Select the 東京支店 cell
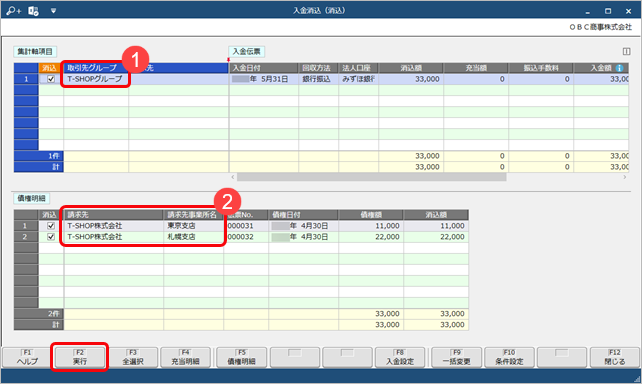Image resolution: width=642 pixels, height=384 pixels. [x=193, y=226]
